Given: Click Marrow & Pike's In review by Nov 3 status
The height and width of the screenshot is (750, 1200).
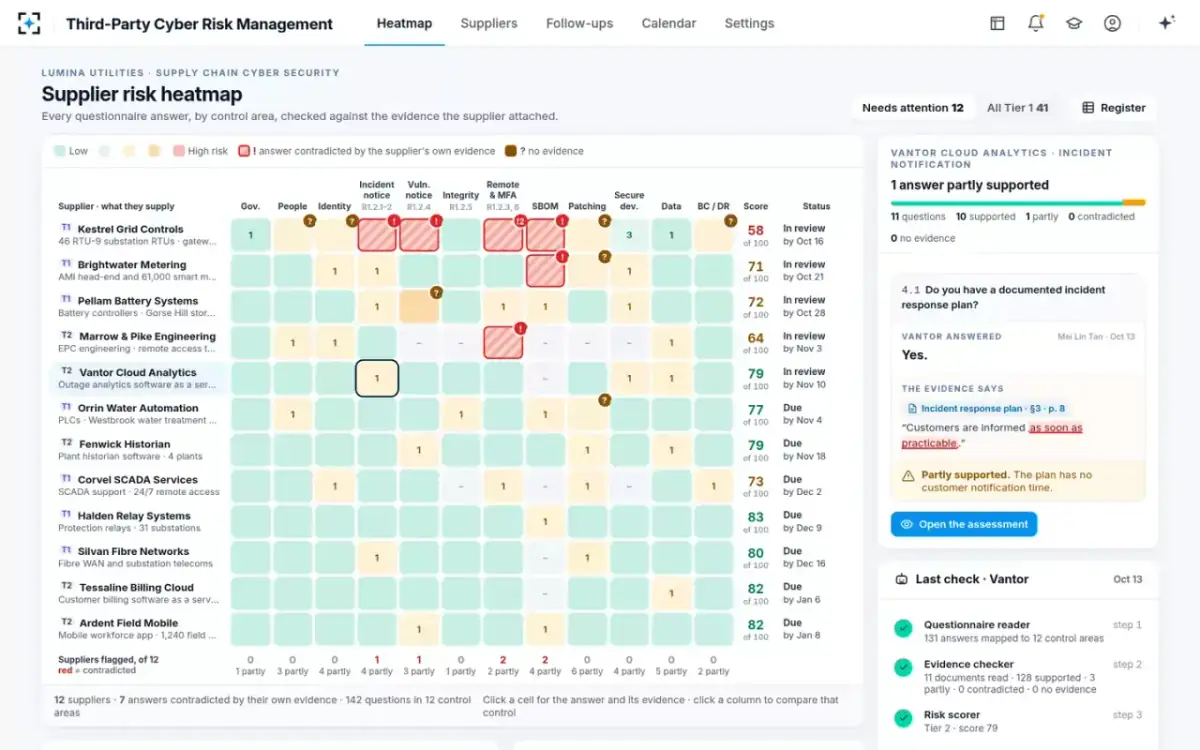Looking at the screenshot, I should pos(804,343).
